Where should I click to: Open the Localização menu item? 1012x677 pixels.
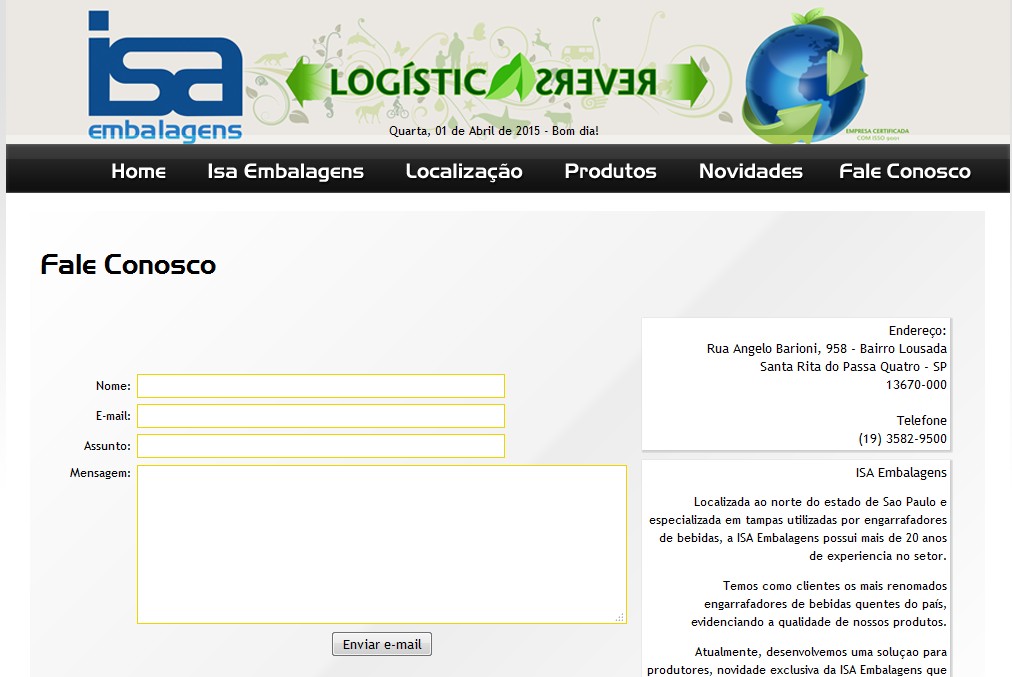coord(464,171)
